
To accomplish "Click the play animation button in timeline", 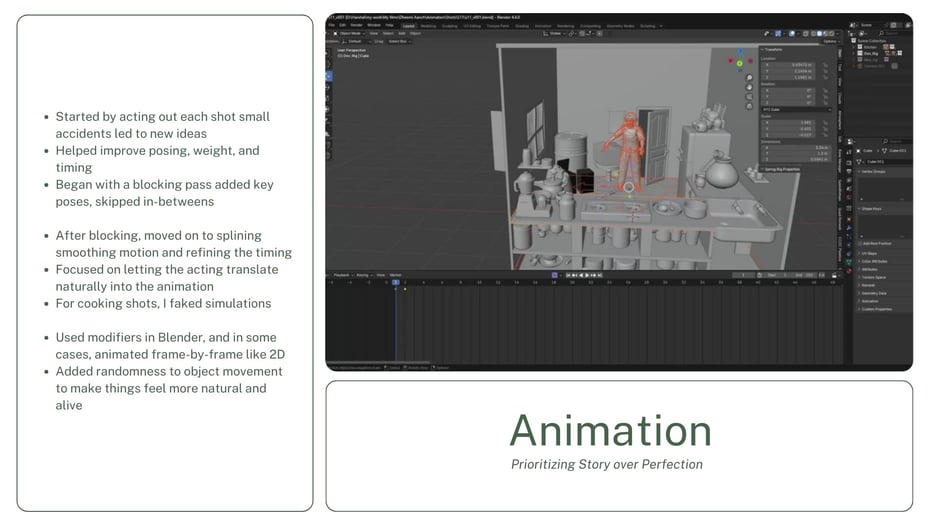I will coord(587,275).
